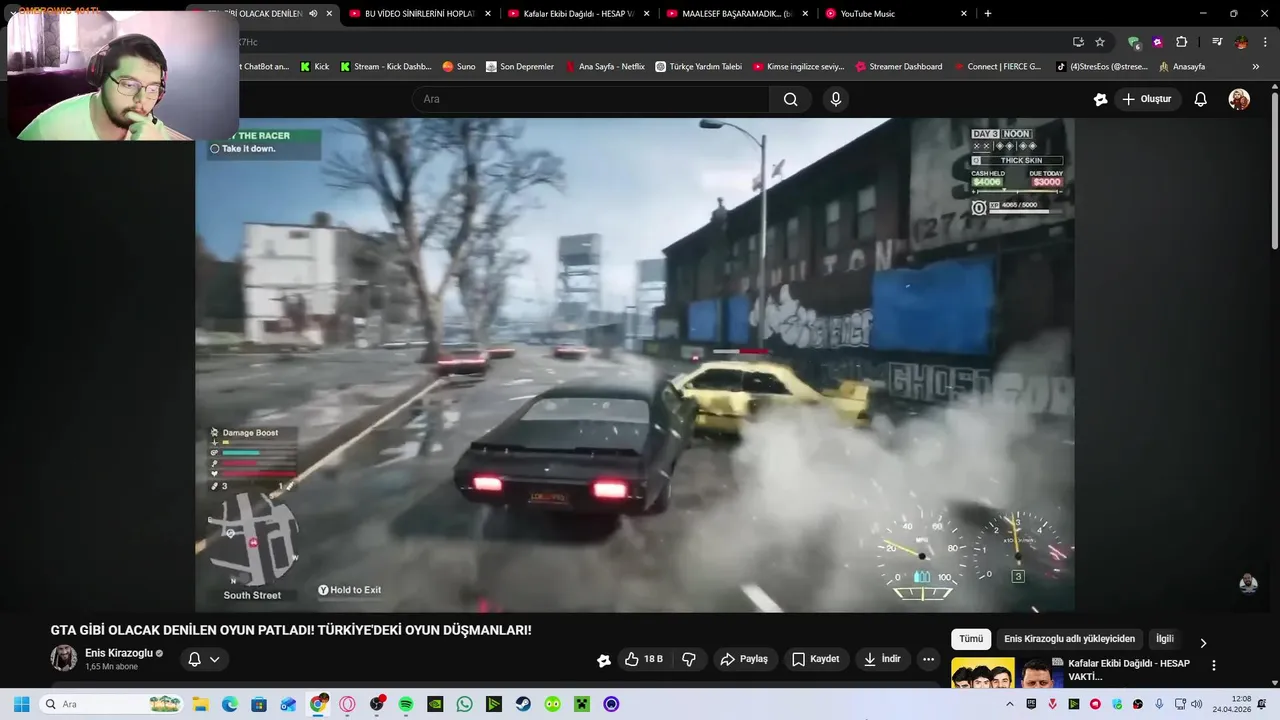The height and width of the screenshot is (720, 1280).
Task: Click the green extension icon with badge
Action: click(1134, 42)
